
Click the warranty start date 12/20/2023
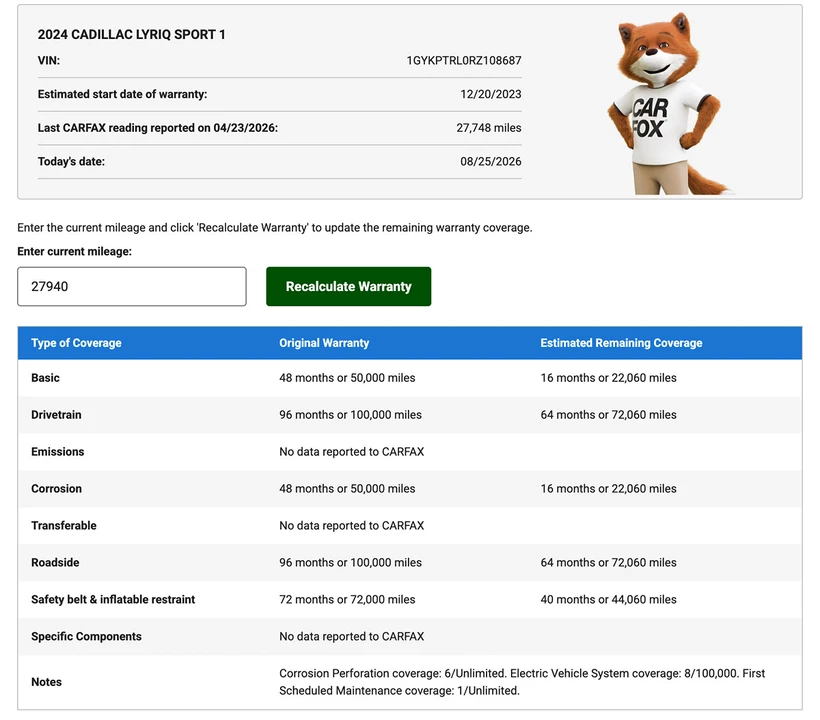click(491, 94)
